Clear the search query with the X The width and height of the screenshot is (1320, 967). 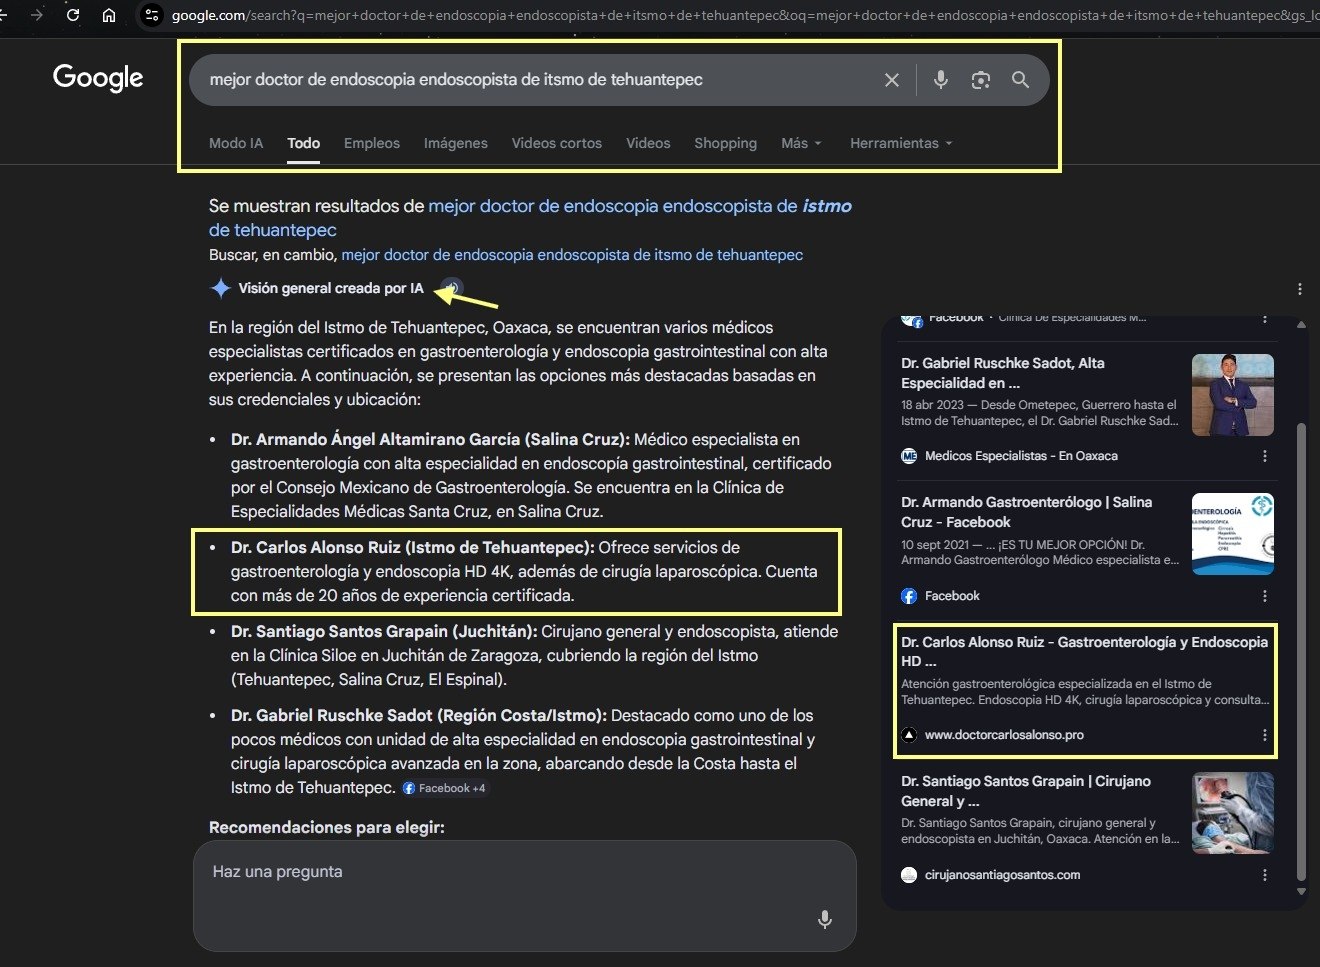pos(892,80)
